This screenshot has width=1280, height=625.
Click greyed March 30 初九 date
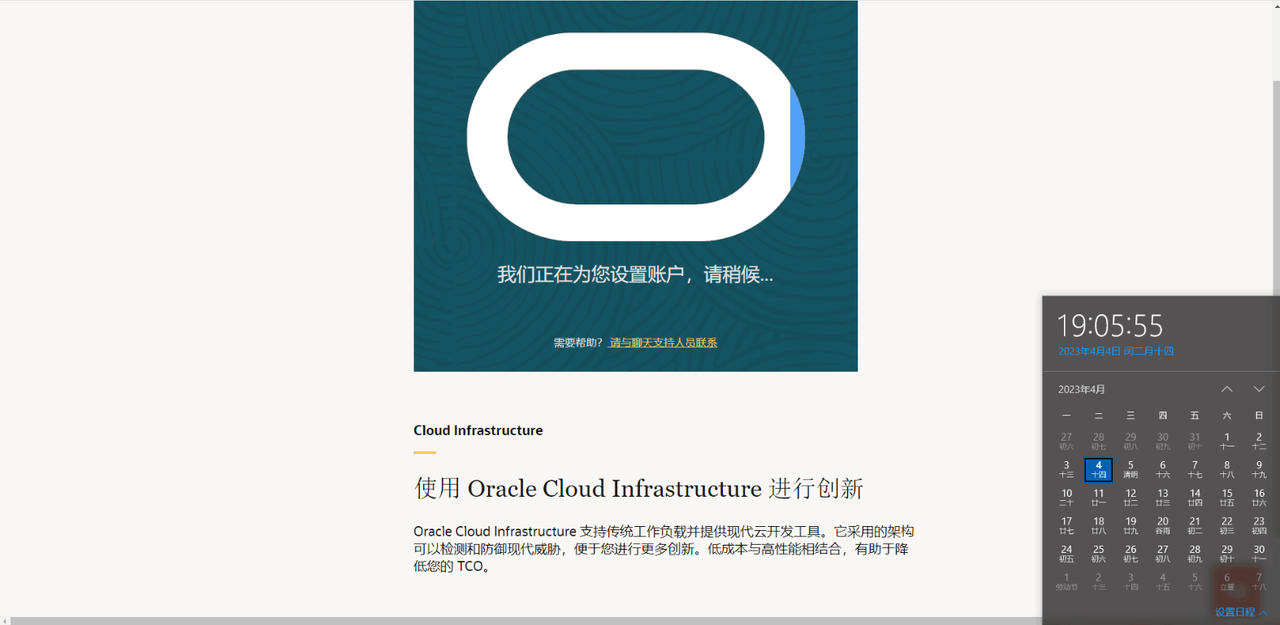[x=1162, y=441]
